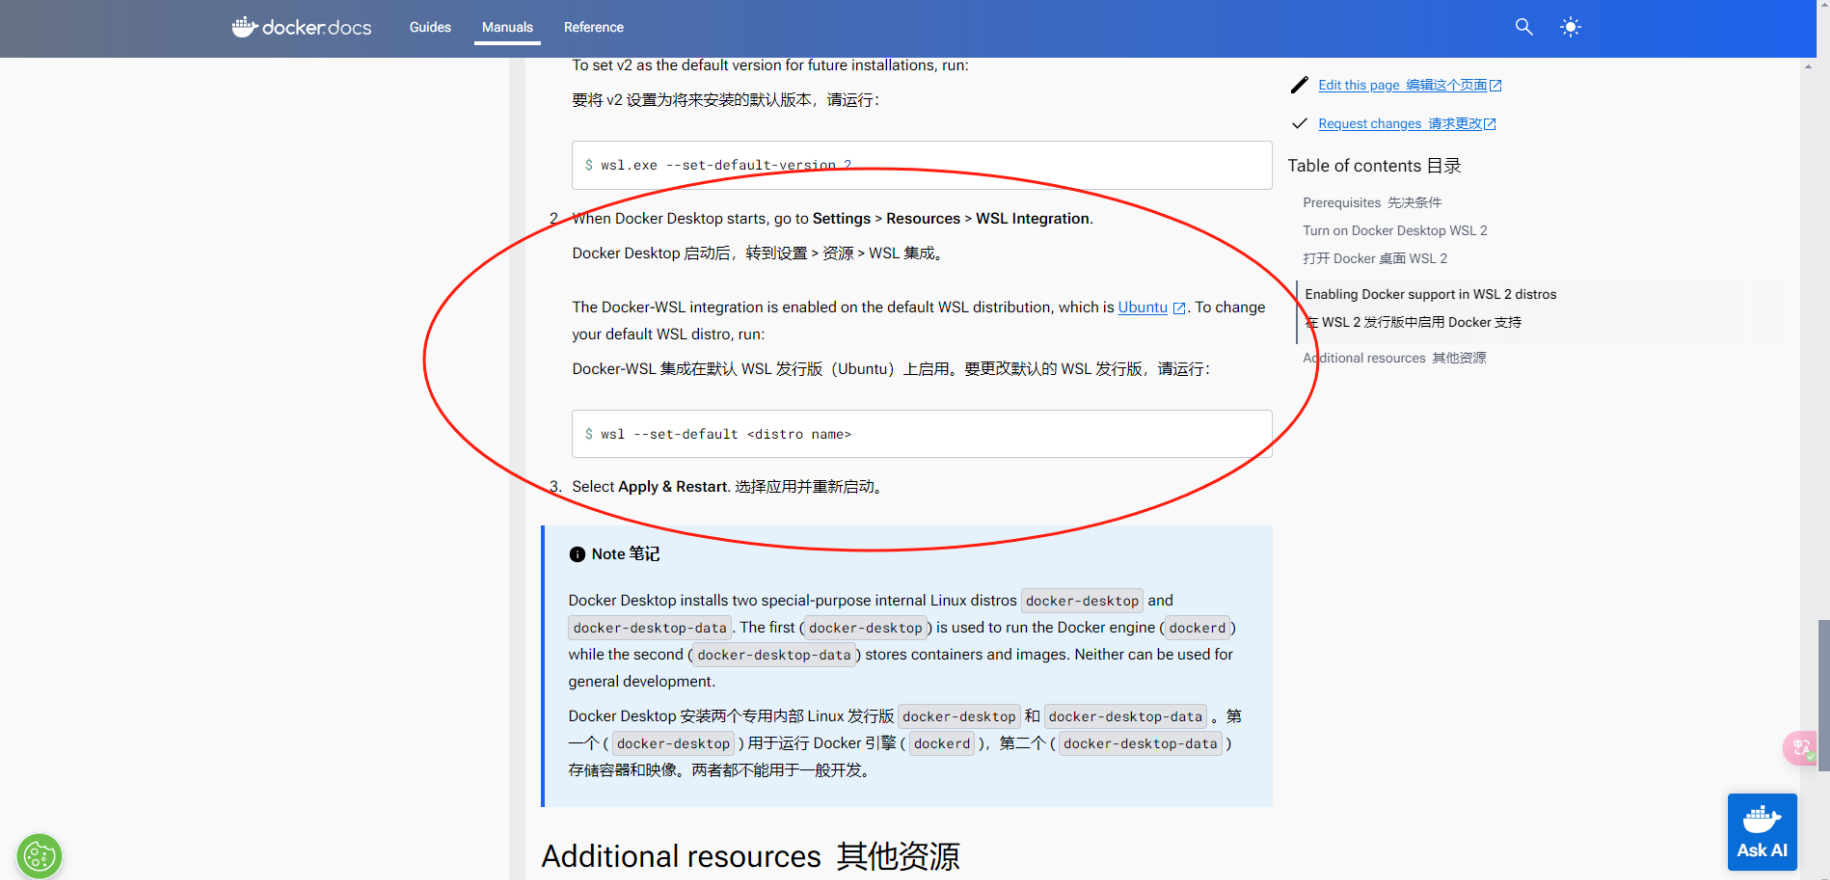
Task: Jump to Prerequisites in table of contents
Action: tap(1372, 202)
